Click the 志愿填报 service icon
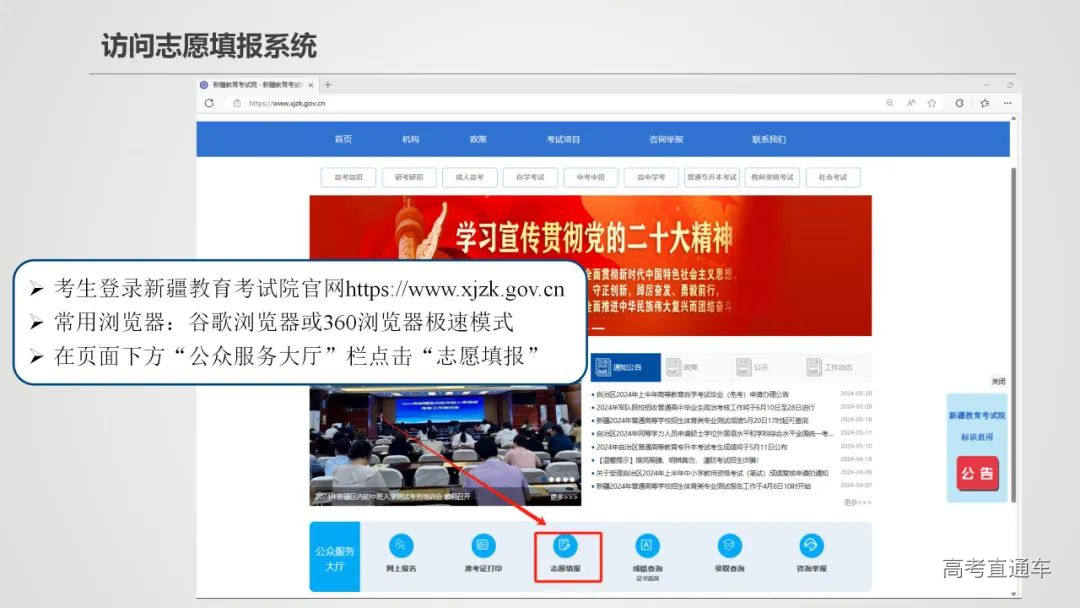The height and width of the screenshot is (608, 1080). [564, 543]
